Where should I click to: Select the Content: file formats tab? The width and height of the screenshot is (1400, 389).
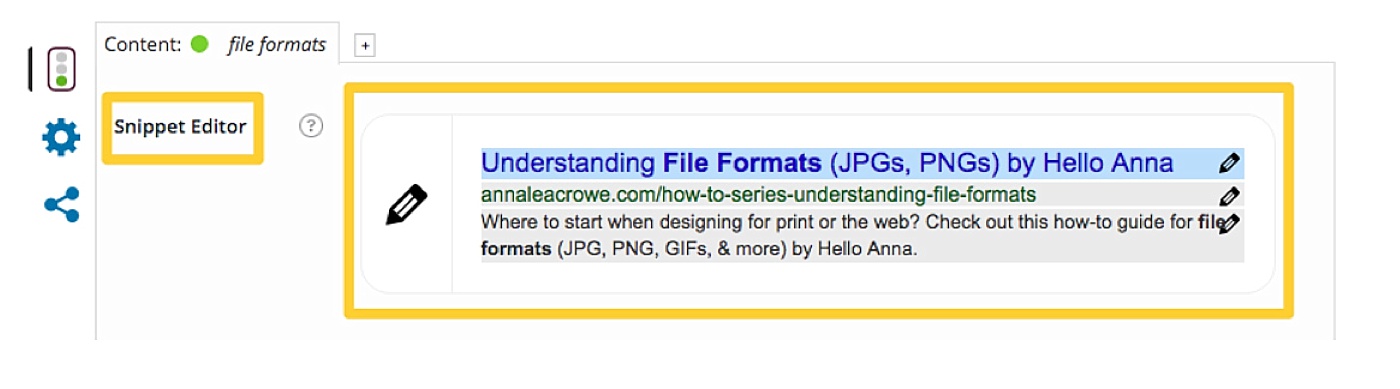[x=217, y=45]
